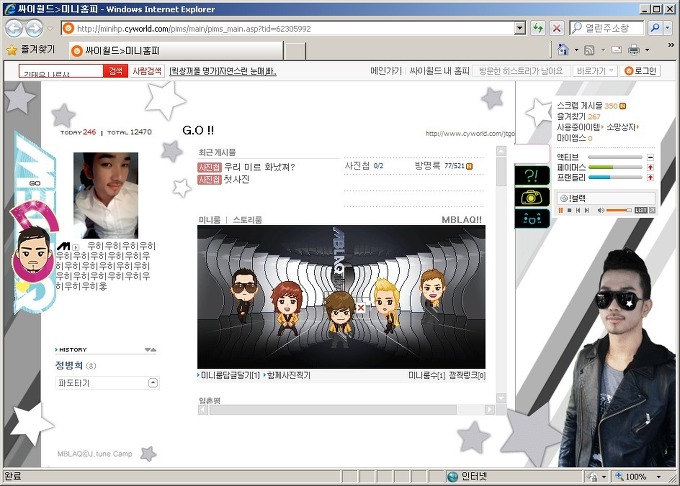Open the guestbook face tab icon
Image resolution: width=680 pixels, height=486 pixels.
point(532,219)
